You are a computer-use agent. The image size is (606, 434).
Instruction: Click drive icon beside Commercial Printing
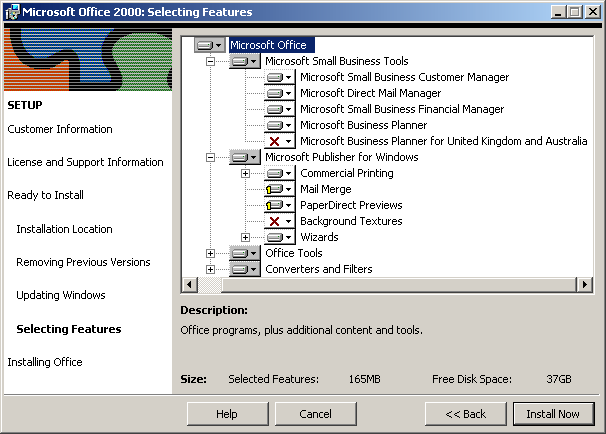click(280, 173)
